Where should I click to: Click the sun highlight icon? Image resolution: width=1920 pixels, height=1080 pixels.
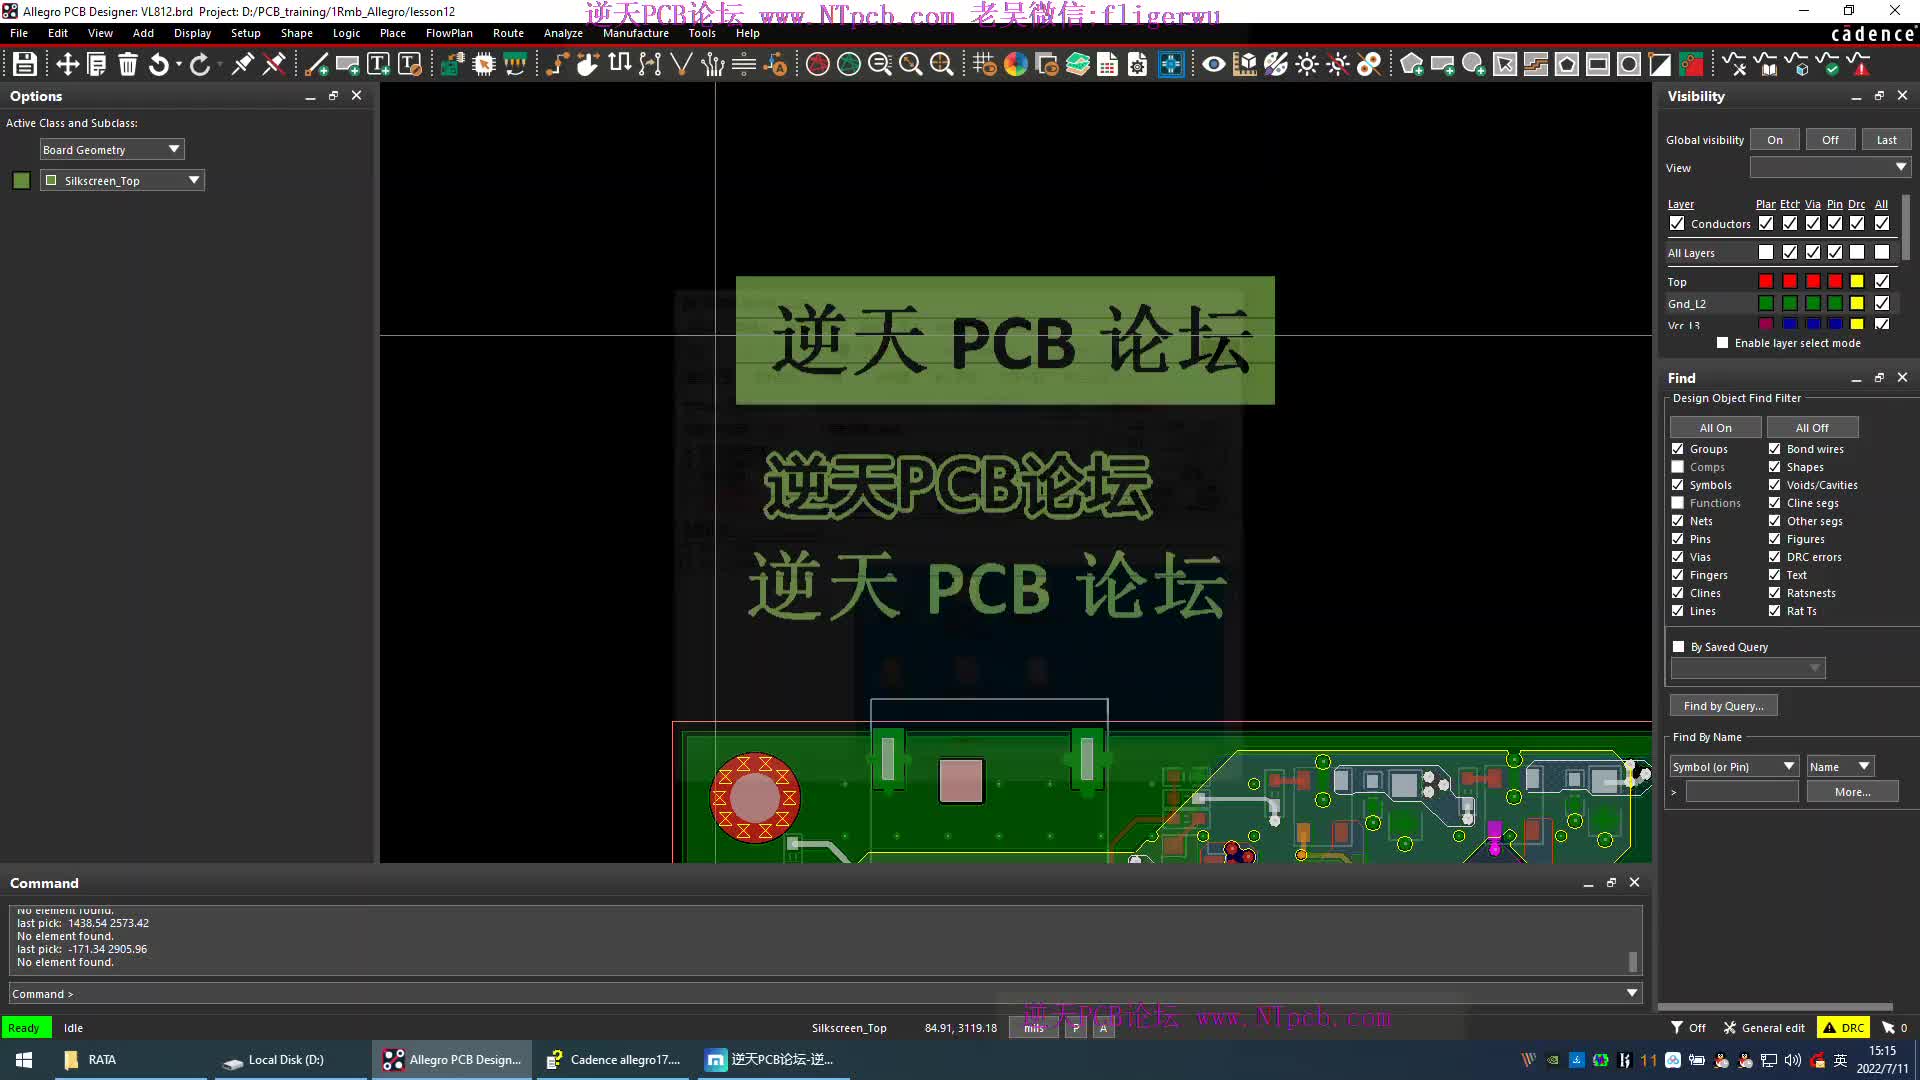pos(1307,65)
